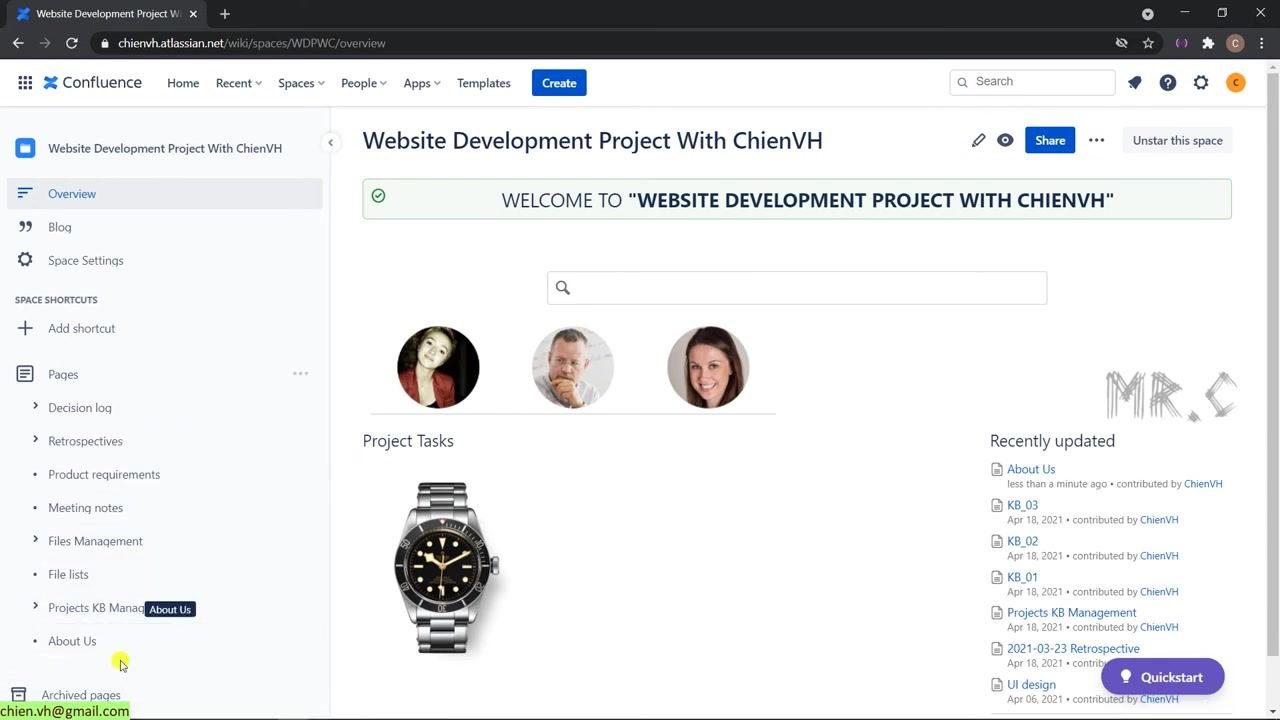The image size is (1280, 720).
Task: Expand the Files Management page tree
Action: 35,540
